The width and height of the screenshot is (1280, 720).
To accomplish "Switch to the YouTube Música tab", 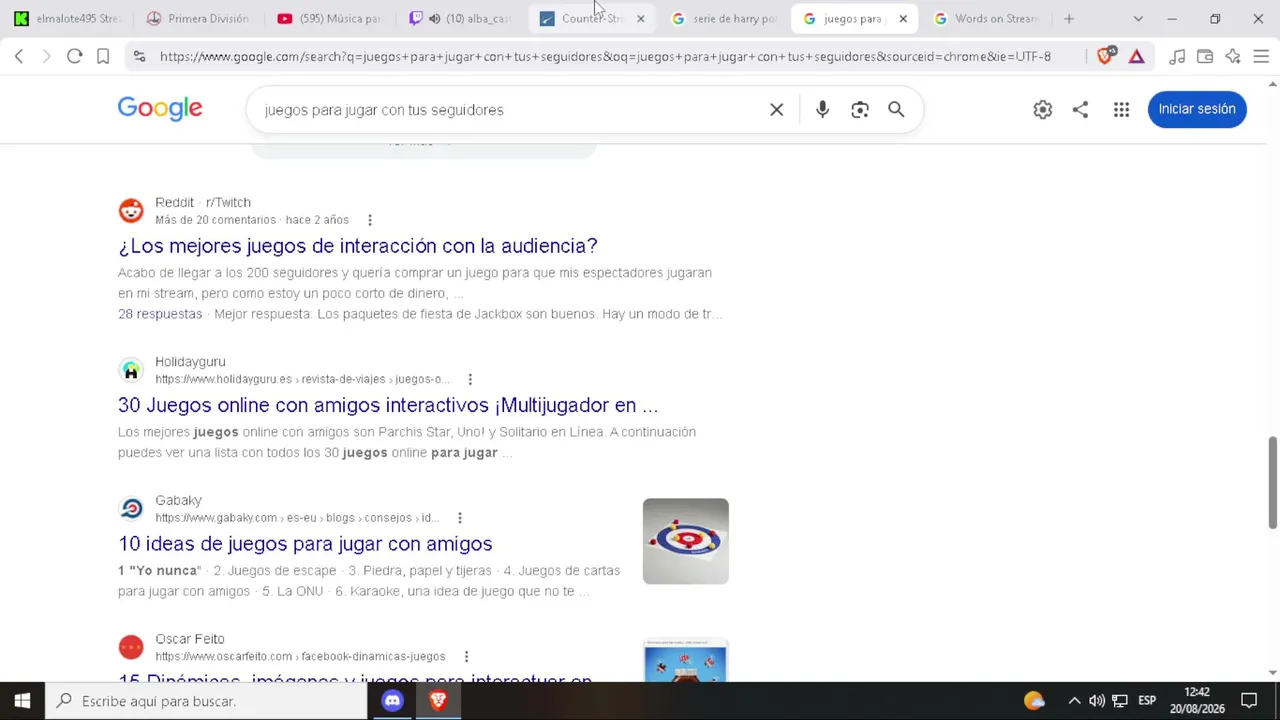I will coord(329,19).
